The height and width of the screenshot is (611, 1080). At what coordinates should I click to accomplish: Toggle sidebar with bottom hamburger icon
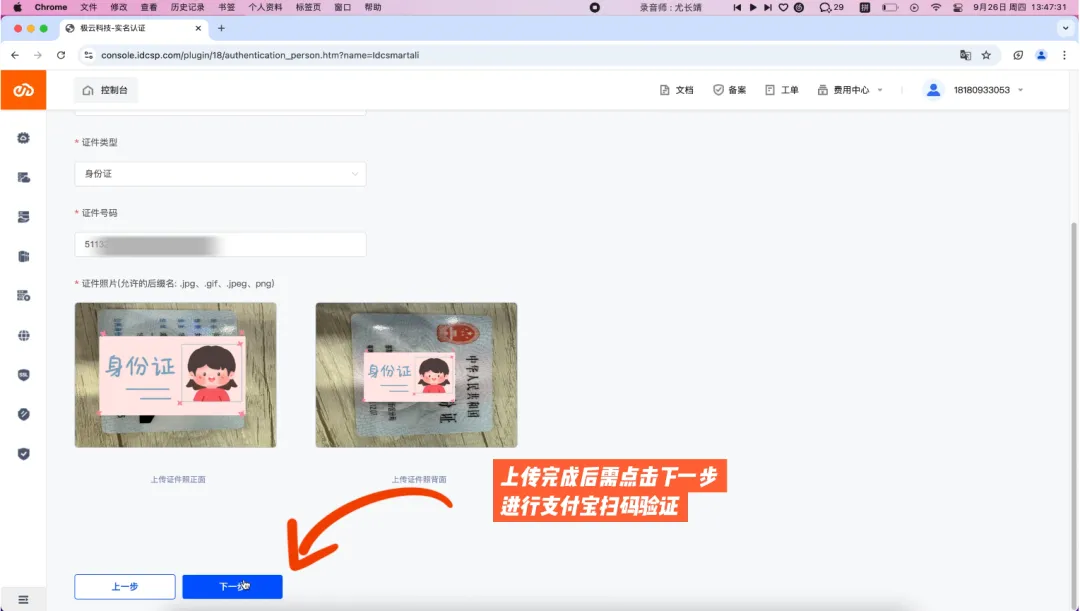click(x=23, y=600)
